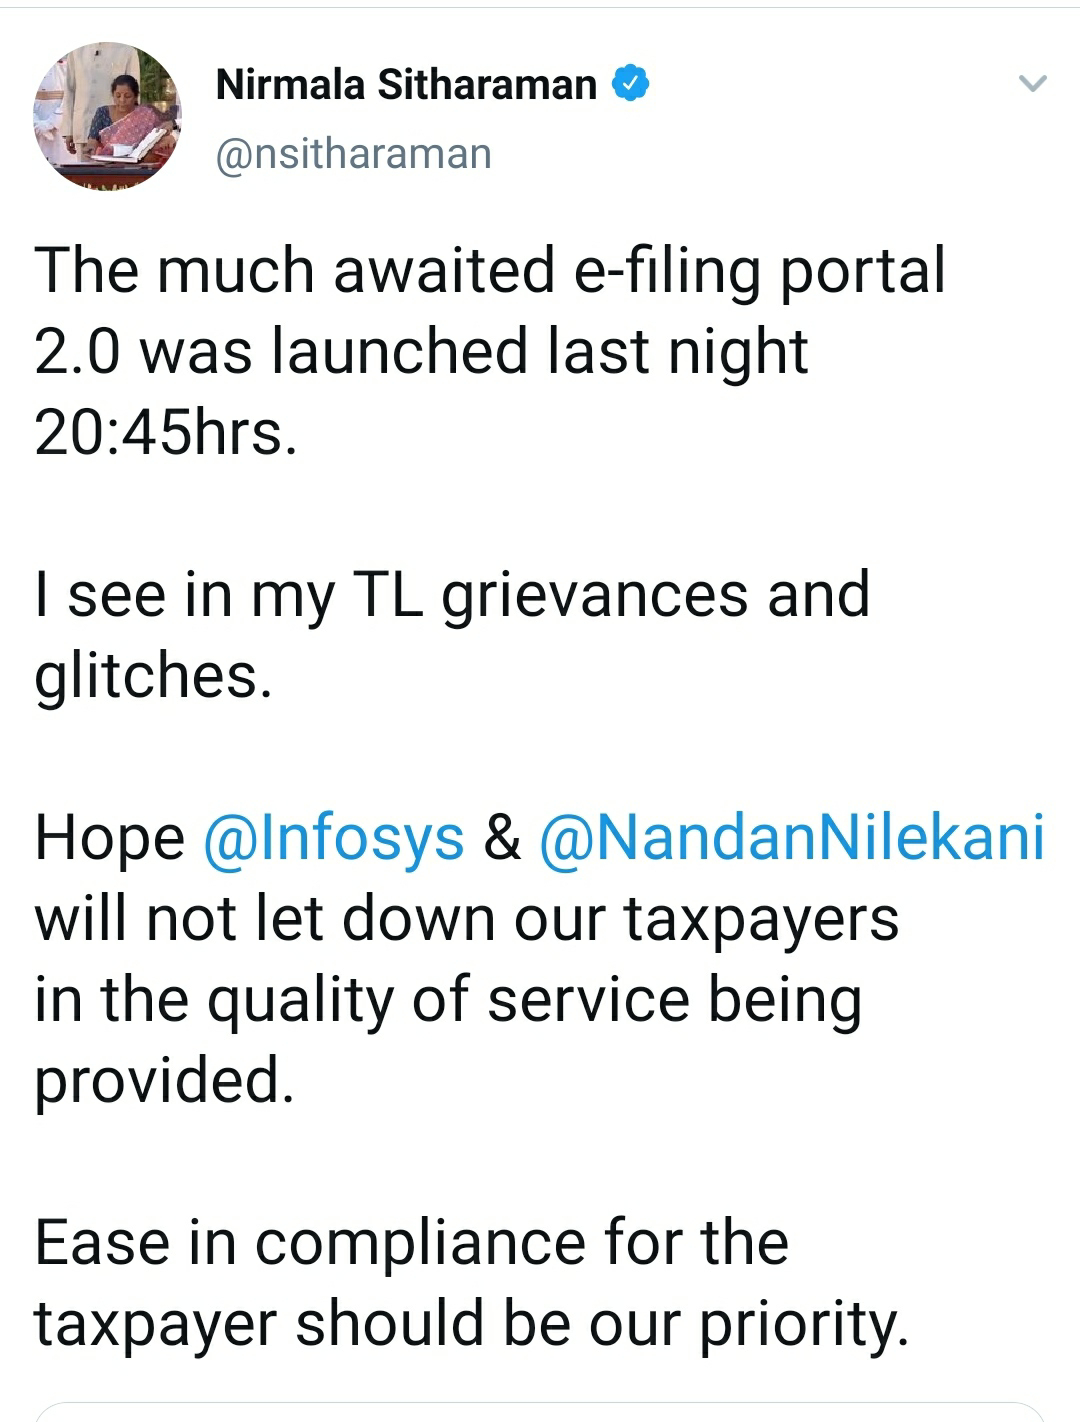Click 'Ease in compliance for the' line
The image size is (1080, 1422).
click(412, 1243)
